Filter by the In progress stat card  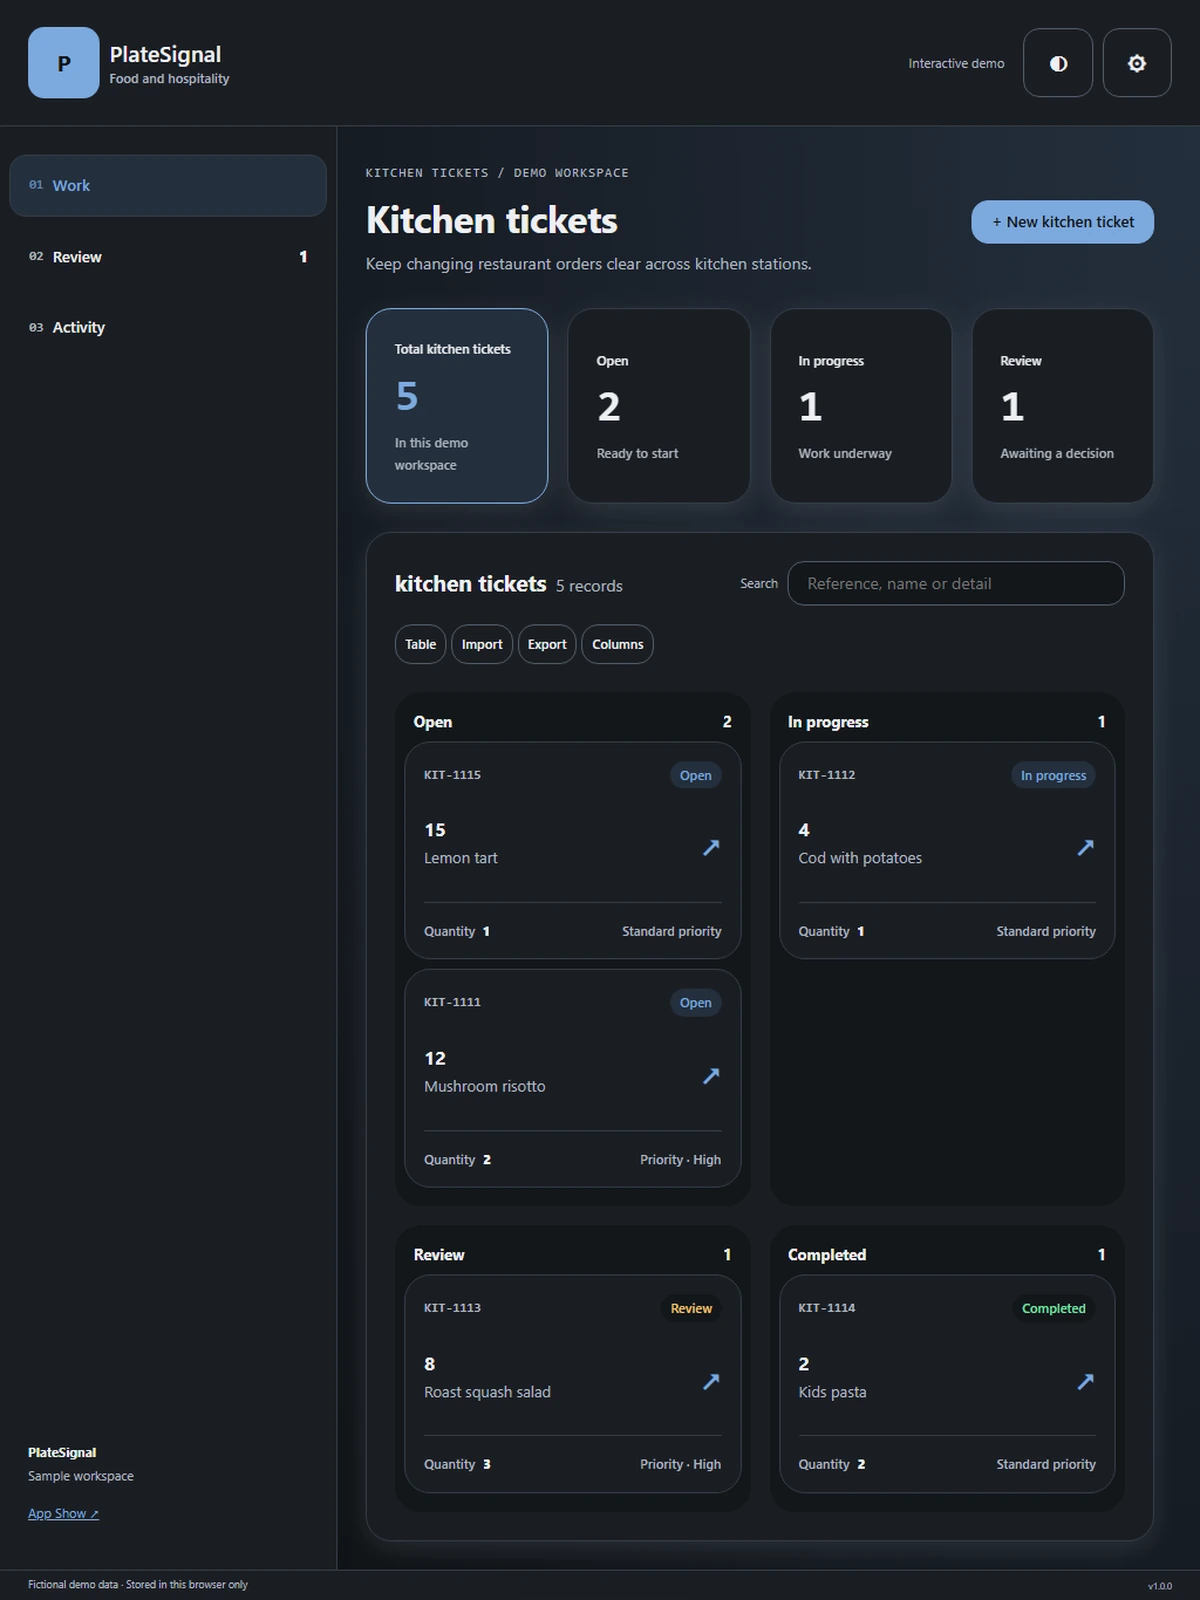coord(861,405)
